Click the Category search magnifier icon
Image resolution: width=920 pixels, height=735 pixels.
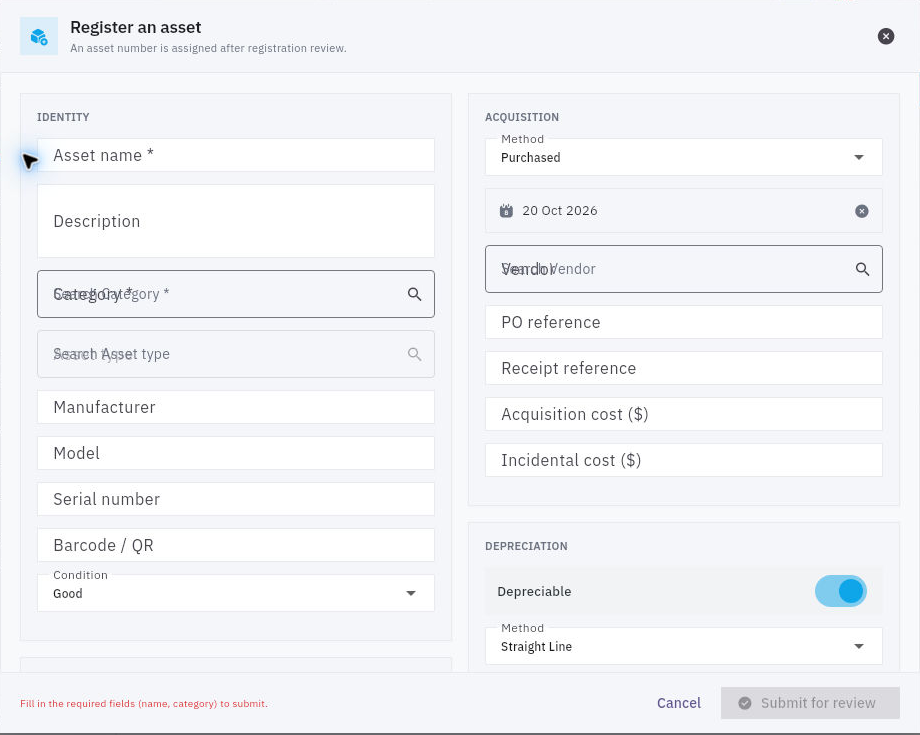point(414,294)
